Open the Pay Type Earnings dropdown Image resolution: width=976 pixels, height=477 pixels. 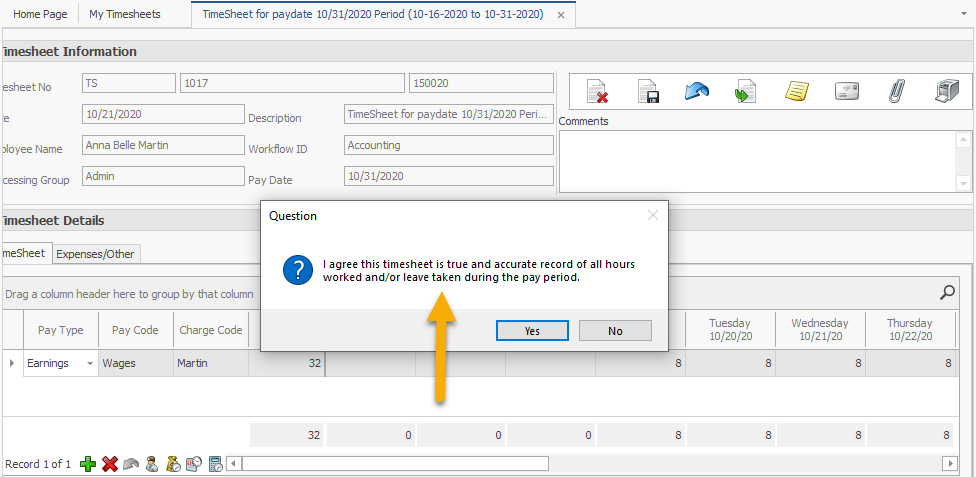point(90,364)
